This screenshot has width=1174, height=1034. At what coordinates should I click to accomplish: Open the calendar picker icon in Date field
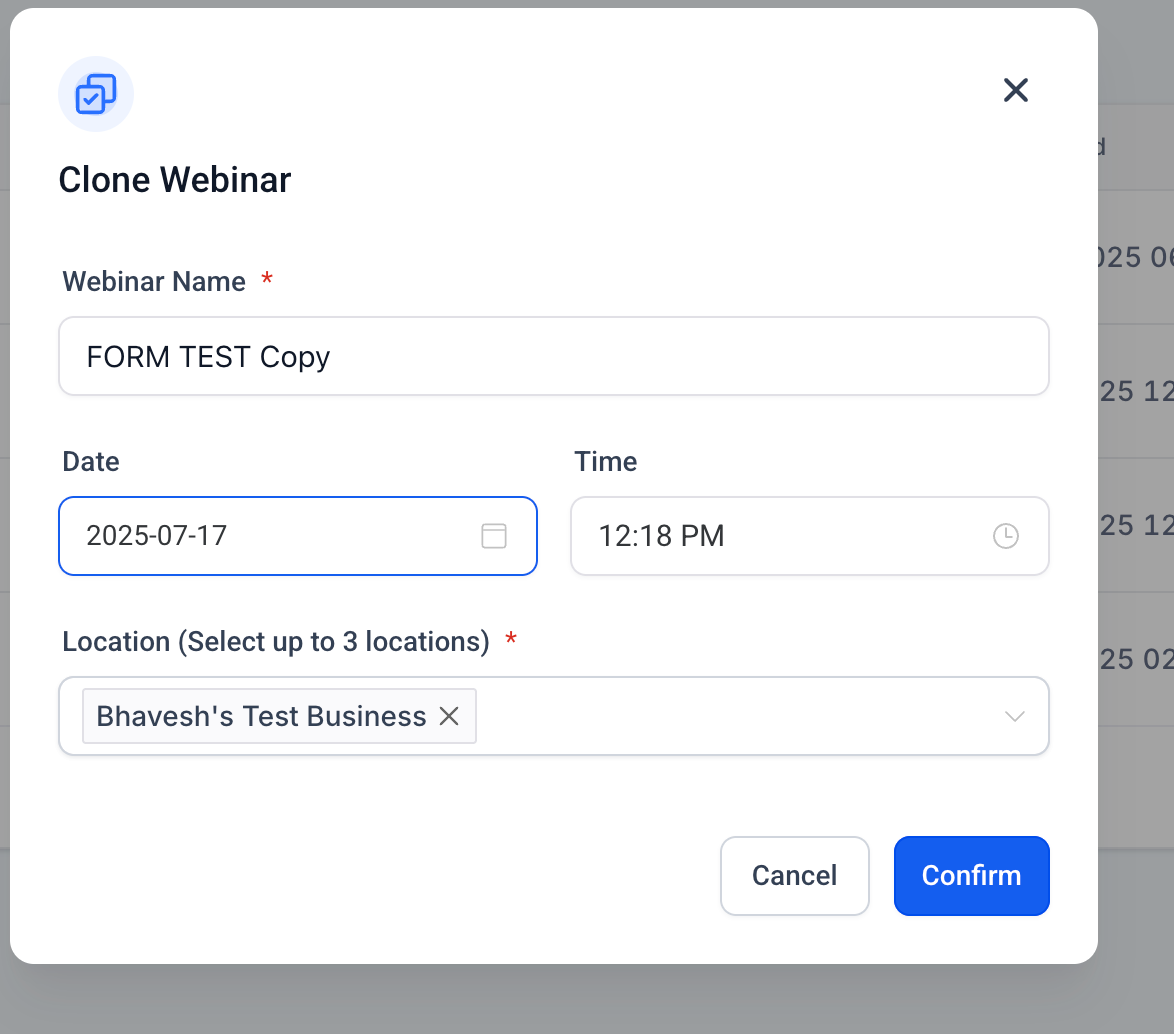point(494,536)
